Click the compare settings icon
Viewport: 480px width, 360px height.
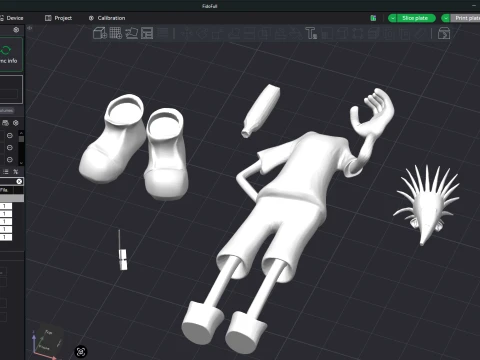point(15,172)
